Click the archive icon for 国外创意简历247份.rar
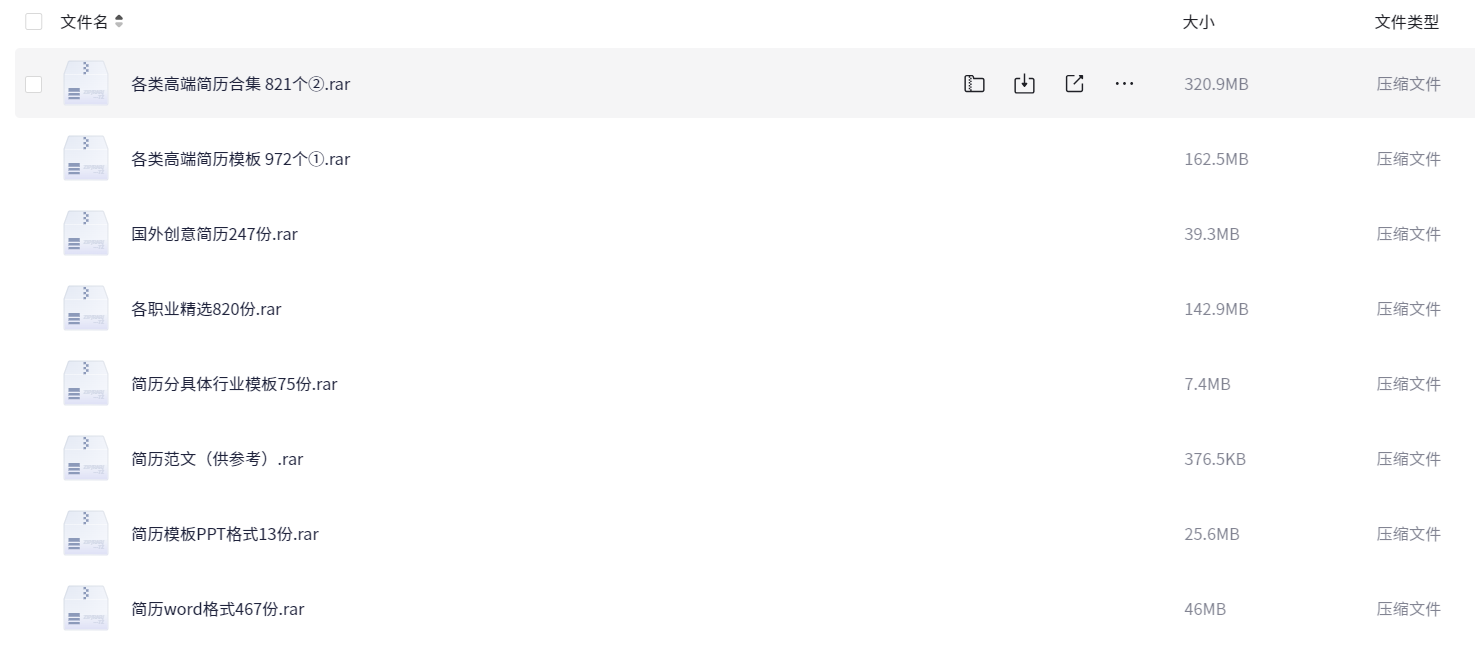 (x=86, y=234)
